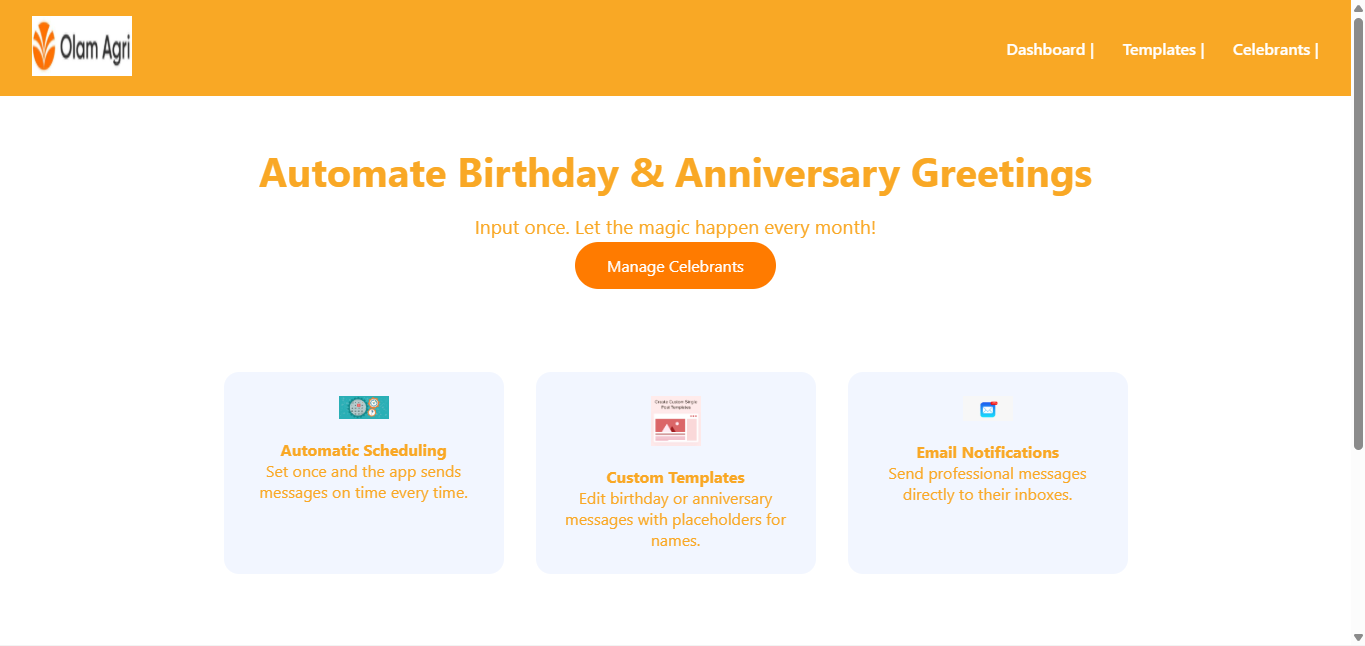This screenshot has height=646, width=1365.
Task: Click the Automatic Scheduling gears icon
Action: pos(364,407)
